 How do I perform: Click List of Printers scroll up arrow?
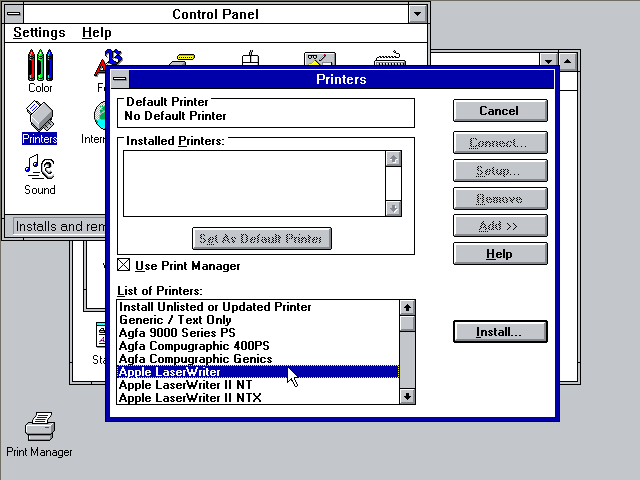click(407, 307)
